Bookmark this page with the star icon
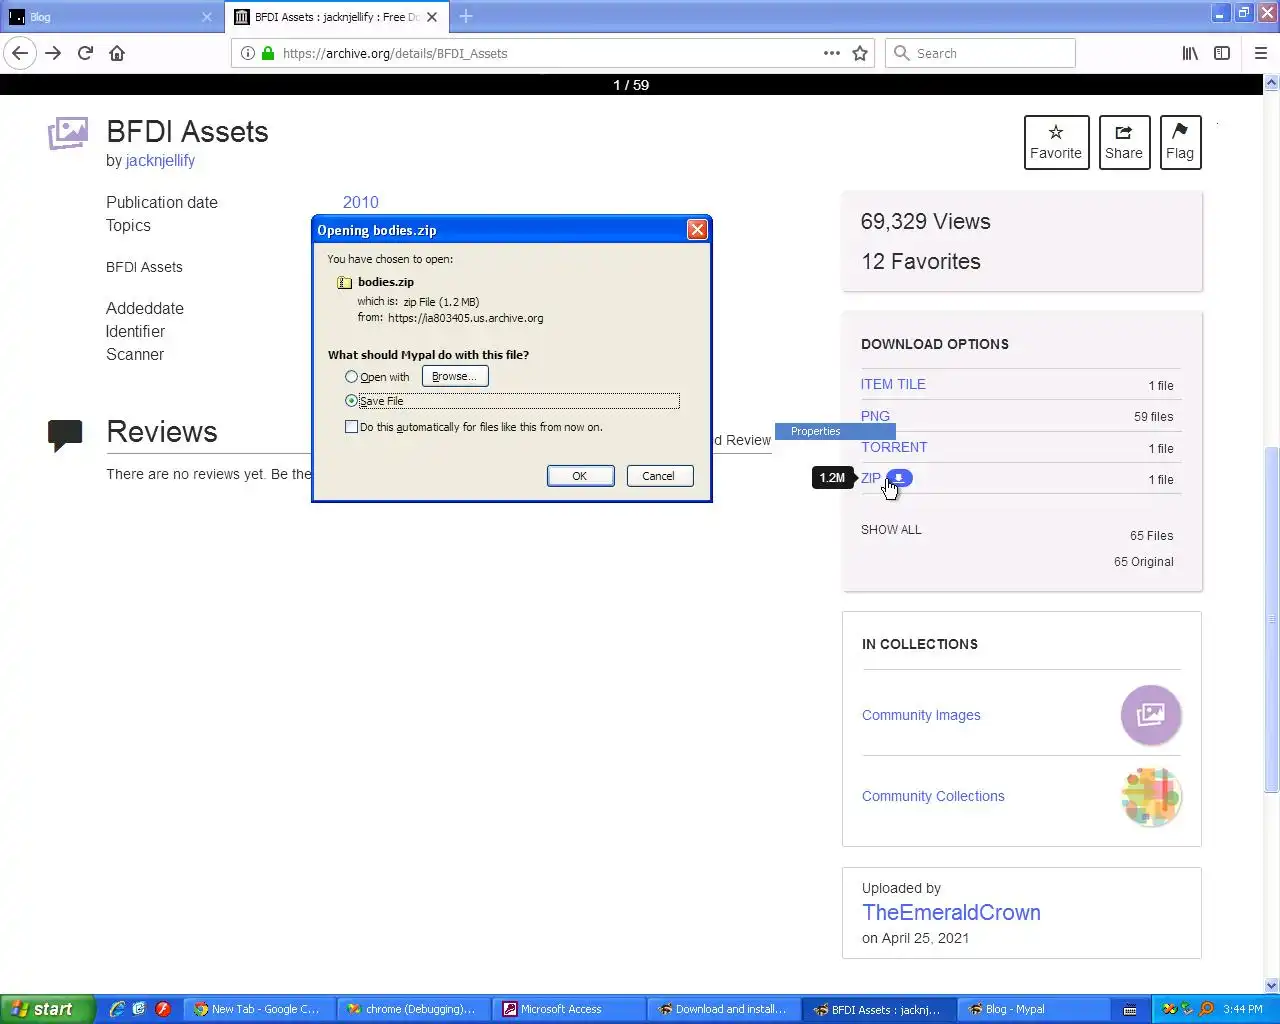The width and height of the screenshot is (1280, 1024). 860,53
